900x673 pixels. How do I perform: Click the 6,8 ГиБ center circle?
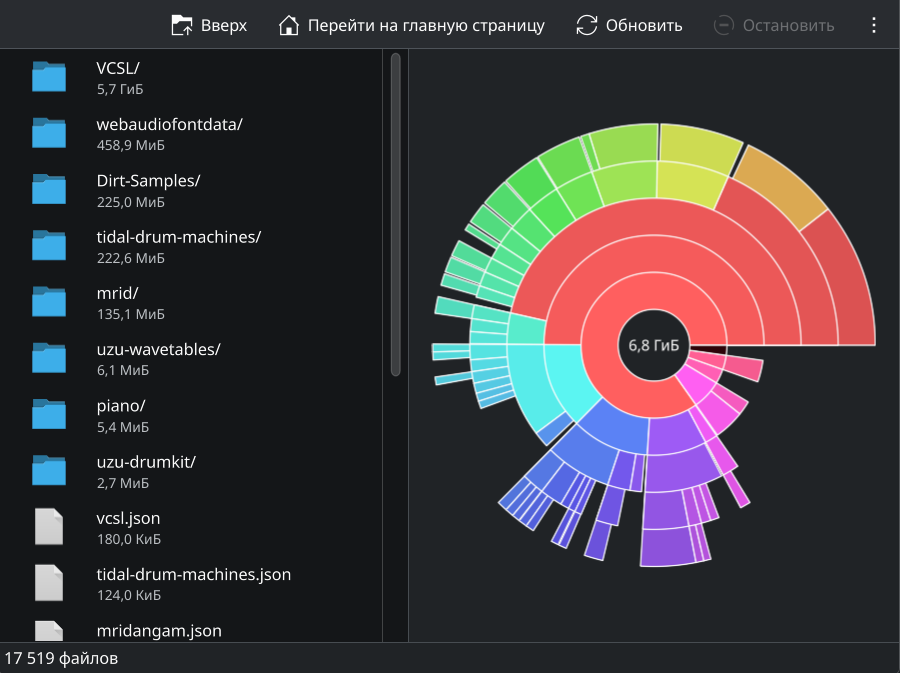(x=654, y=345)
